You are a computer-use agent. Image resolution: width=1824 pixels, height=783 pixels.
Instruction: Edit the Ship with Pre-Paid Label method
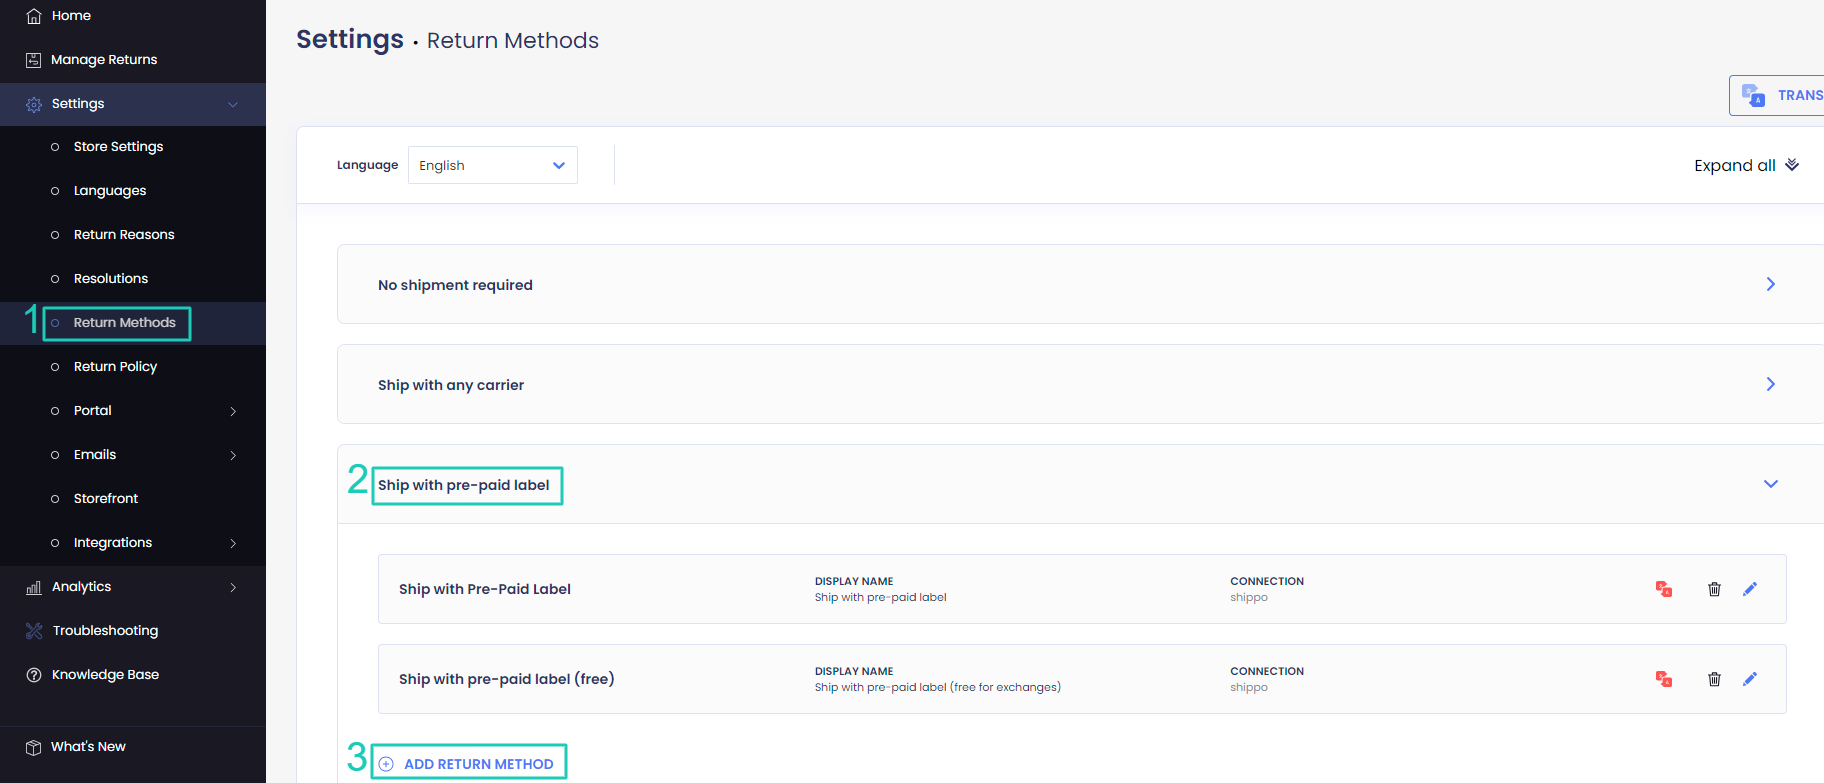1750,589
